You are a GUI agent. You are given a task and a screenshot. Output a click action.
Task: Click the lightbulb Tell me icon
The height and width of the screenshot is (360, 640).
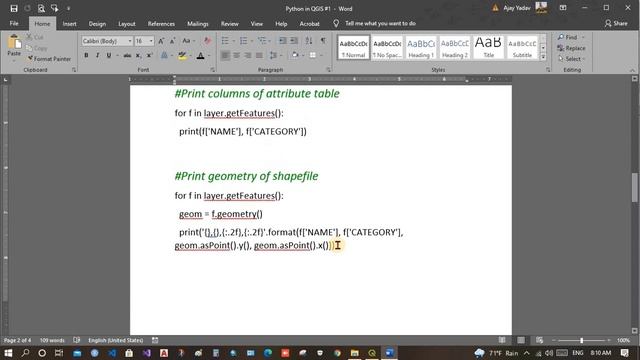[x=336, y=24]
